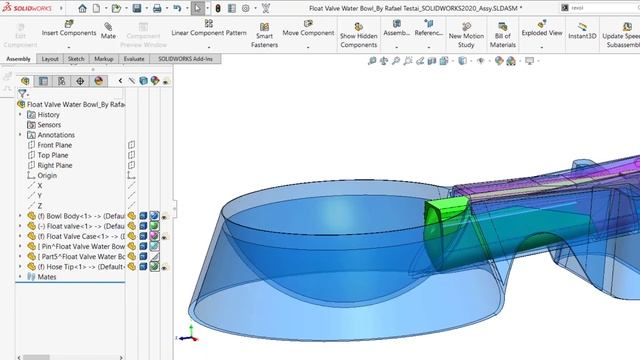This screenshot has height=360, width=640.
Task: Change Float valve green appearance sphere
Action: click(154, 226)
